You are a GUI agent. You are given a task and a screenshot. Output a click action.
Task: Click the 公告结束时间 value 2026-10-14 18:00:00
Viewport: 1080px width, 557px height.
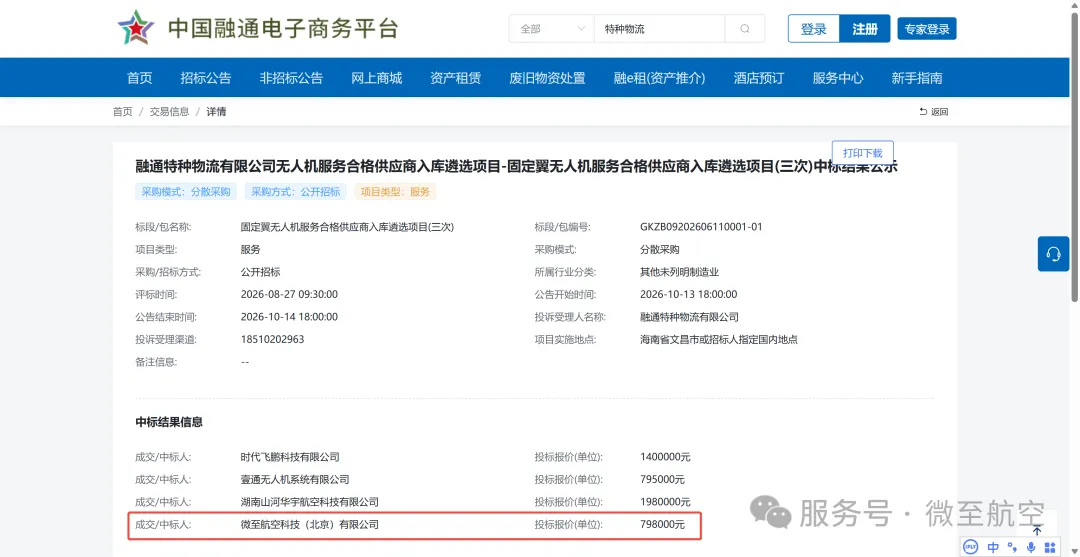289,317
